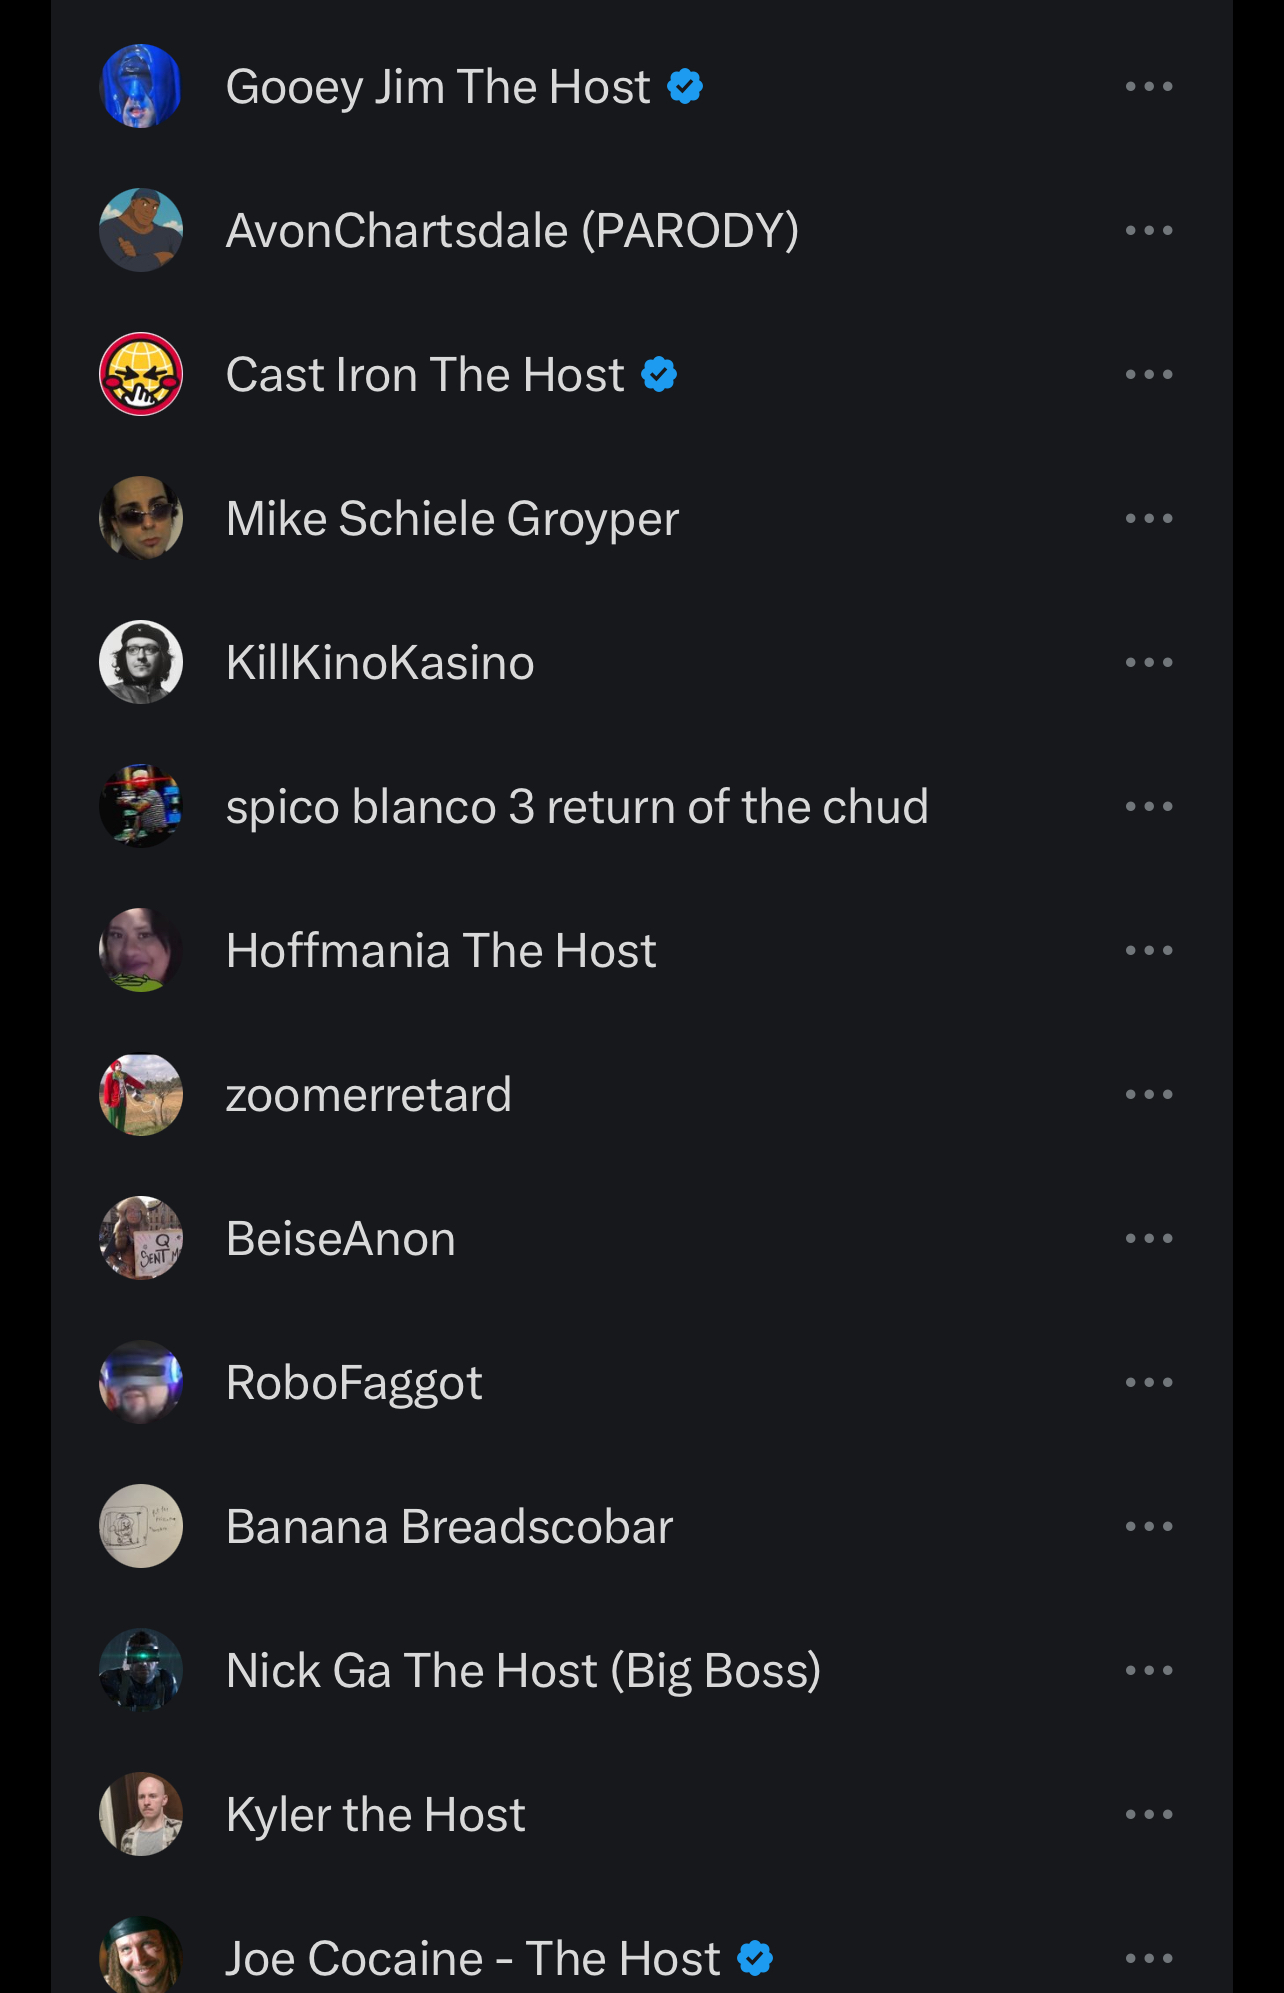1284x1993 pixels.
Task: Select the Mike Schiele Groyper name
Action: [x=452, y=519]
